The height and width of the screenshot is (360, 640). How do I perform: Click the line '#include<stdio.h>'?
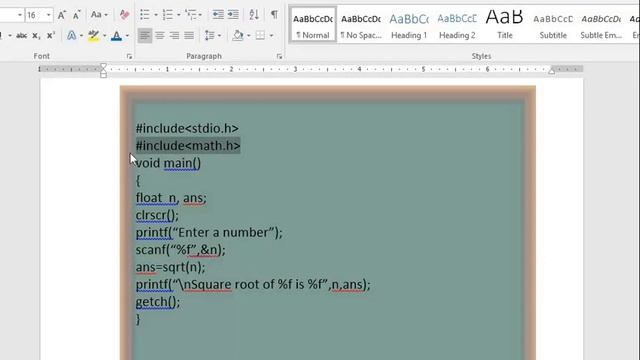(187, 129)
